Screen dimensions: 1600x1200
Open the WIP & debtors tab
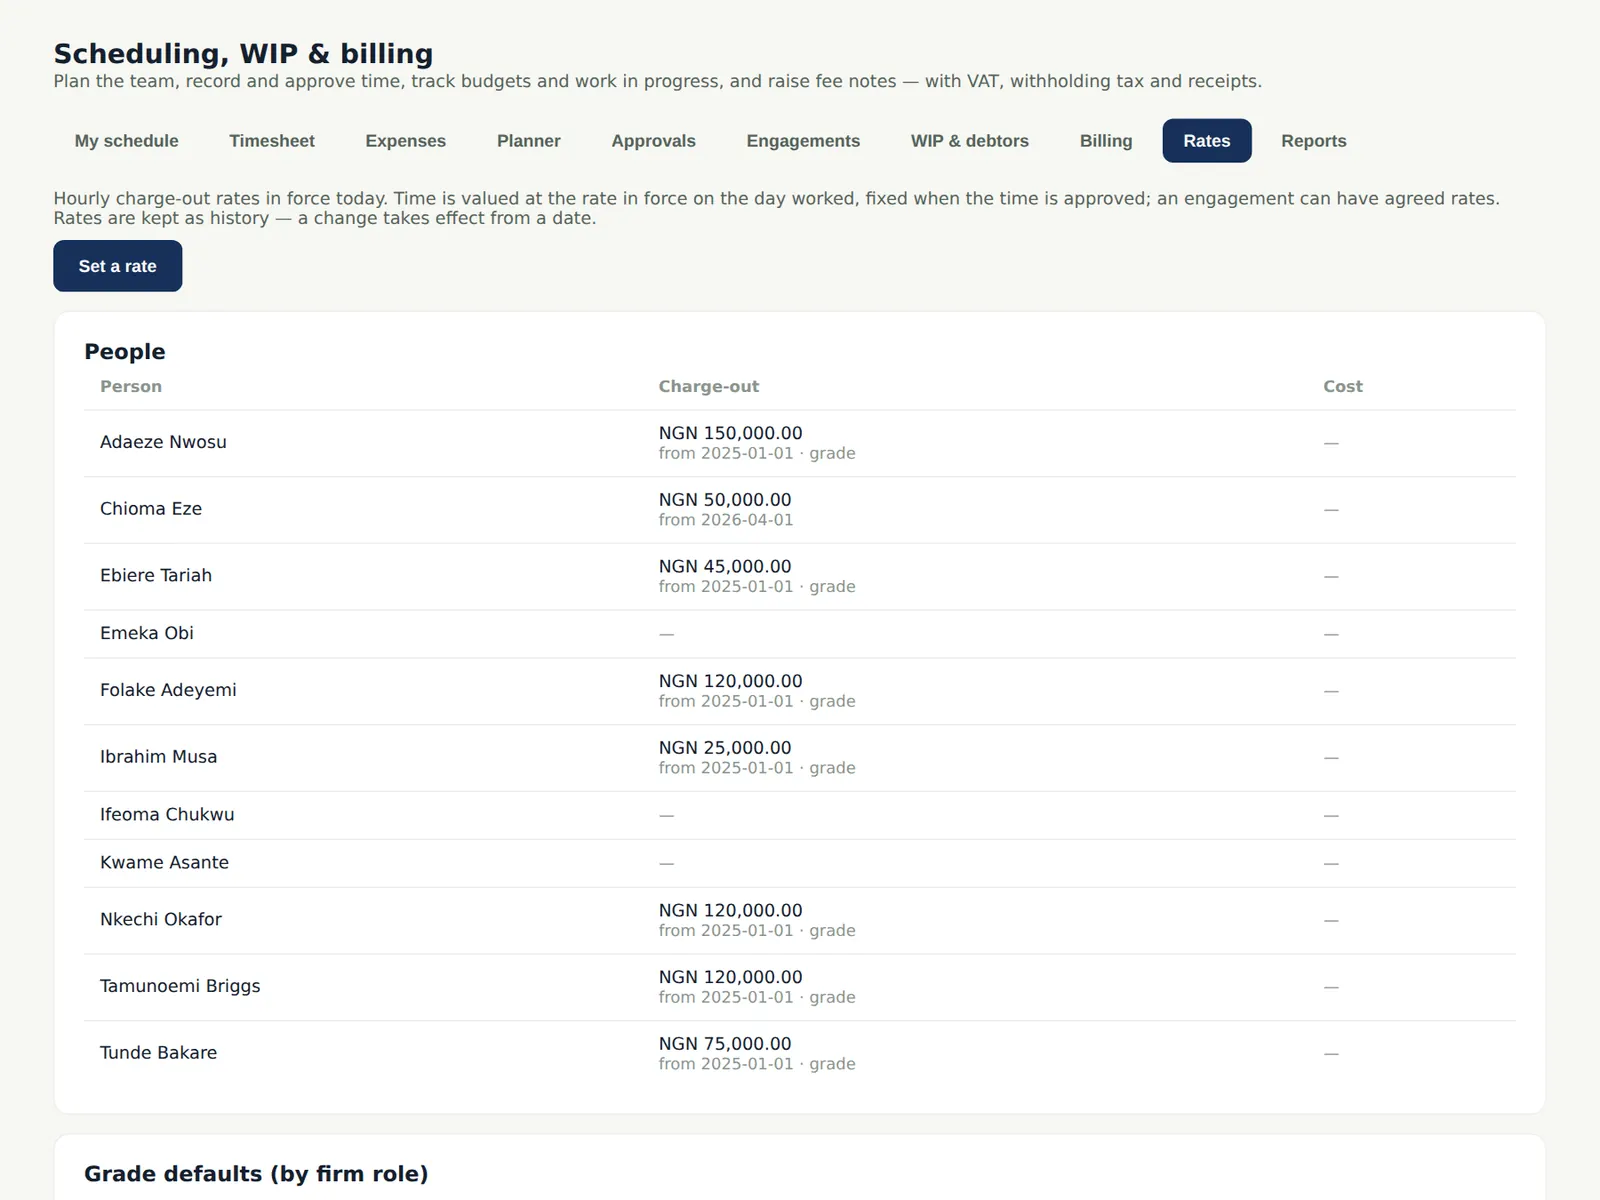pyautogui.click(x=970, y=141)
